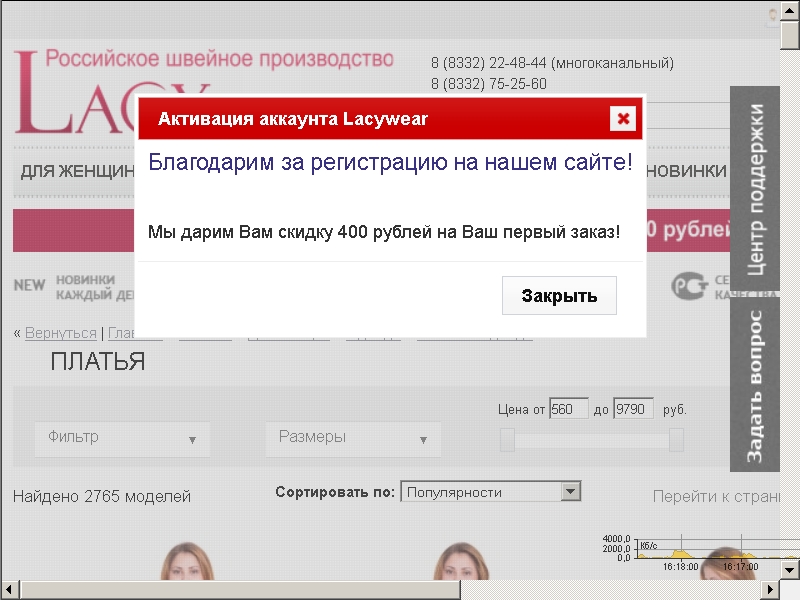Viewport: 800px width, 600px height.
Task: Follow the Вернуться link
Action: tap(61, 333)
